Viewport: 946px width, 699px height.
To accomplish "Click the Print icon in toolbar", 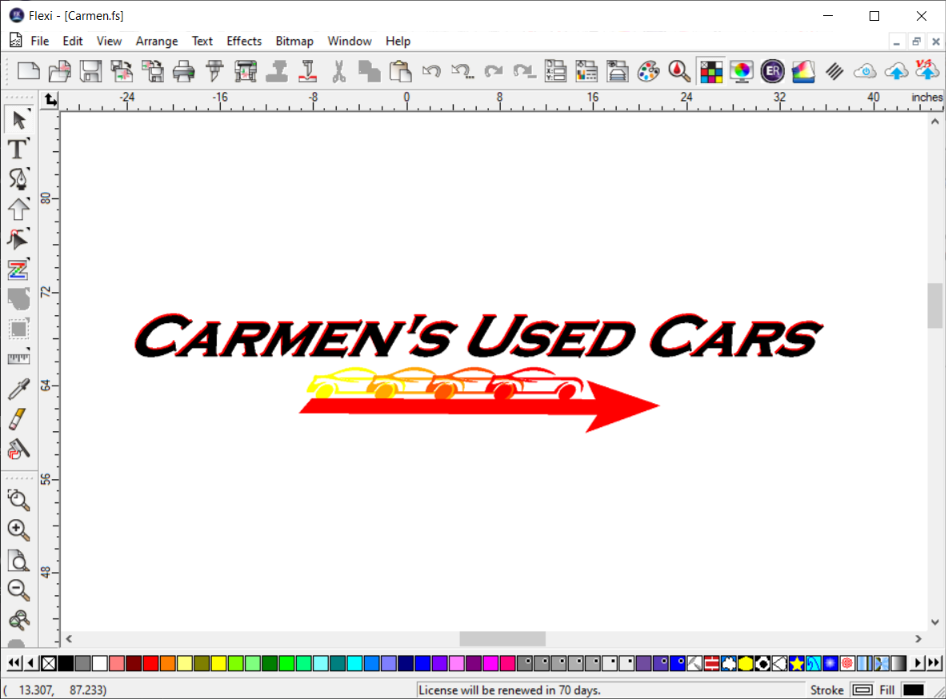I will 183,71.
